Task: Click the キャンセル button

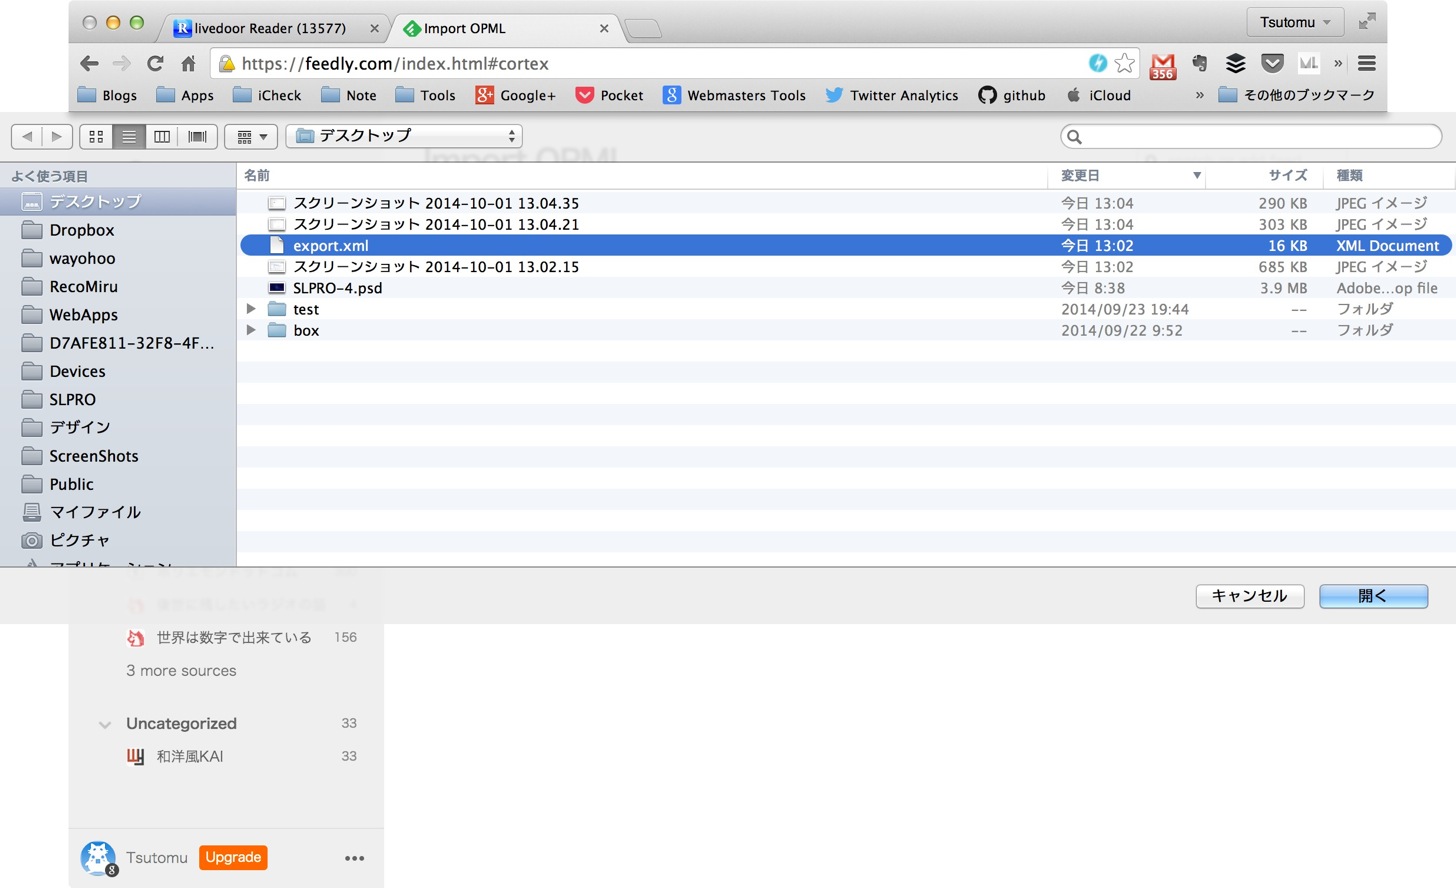Action: point(1250,596)
